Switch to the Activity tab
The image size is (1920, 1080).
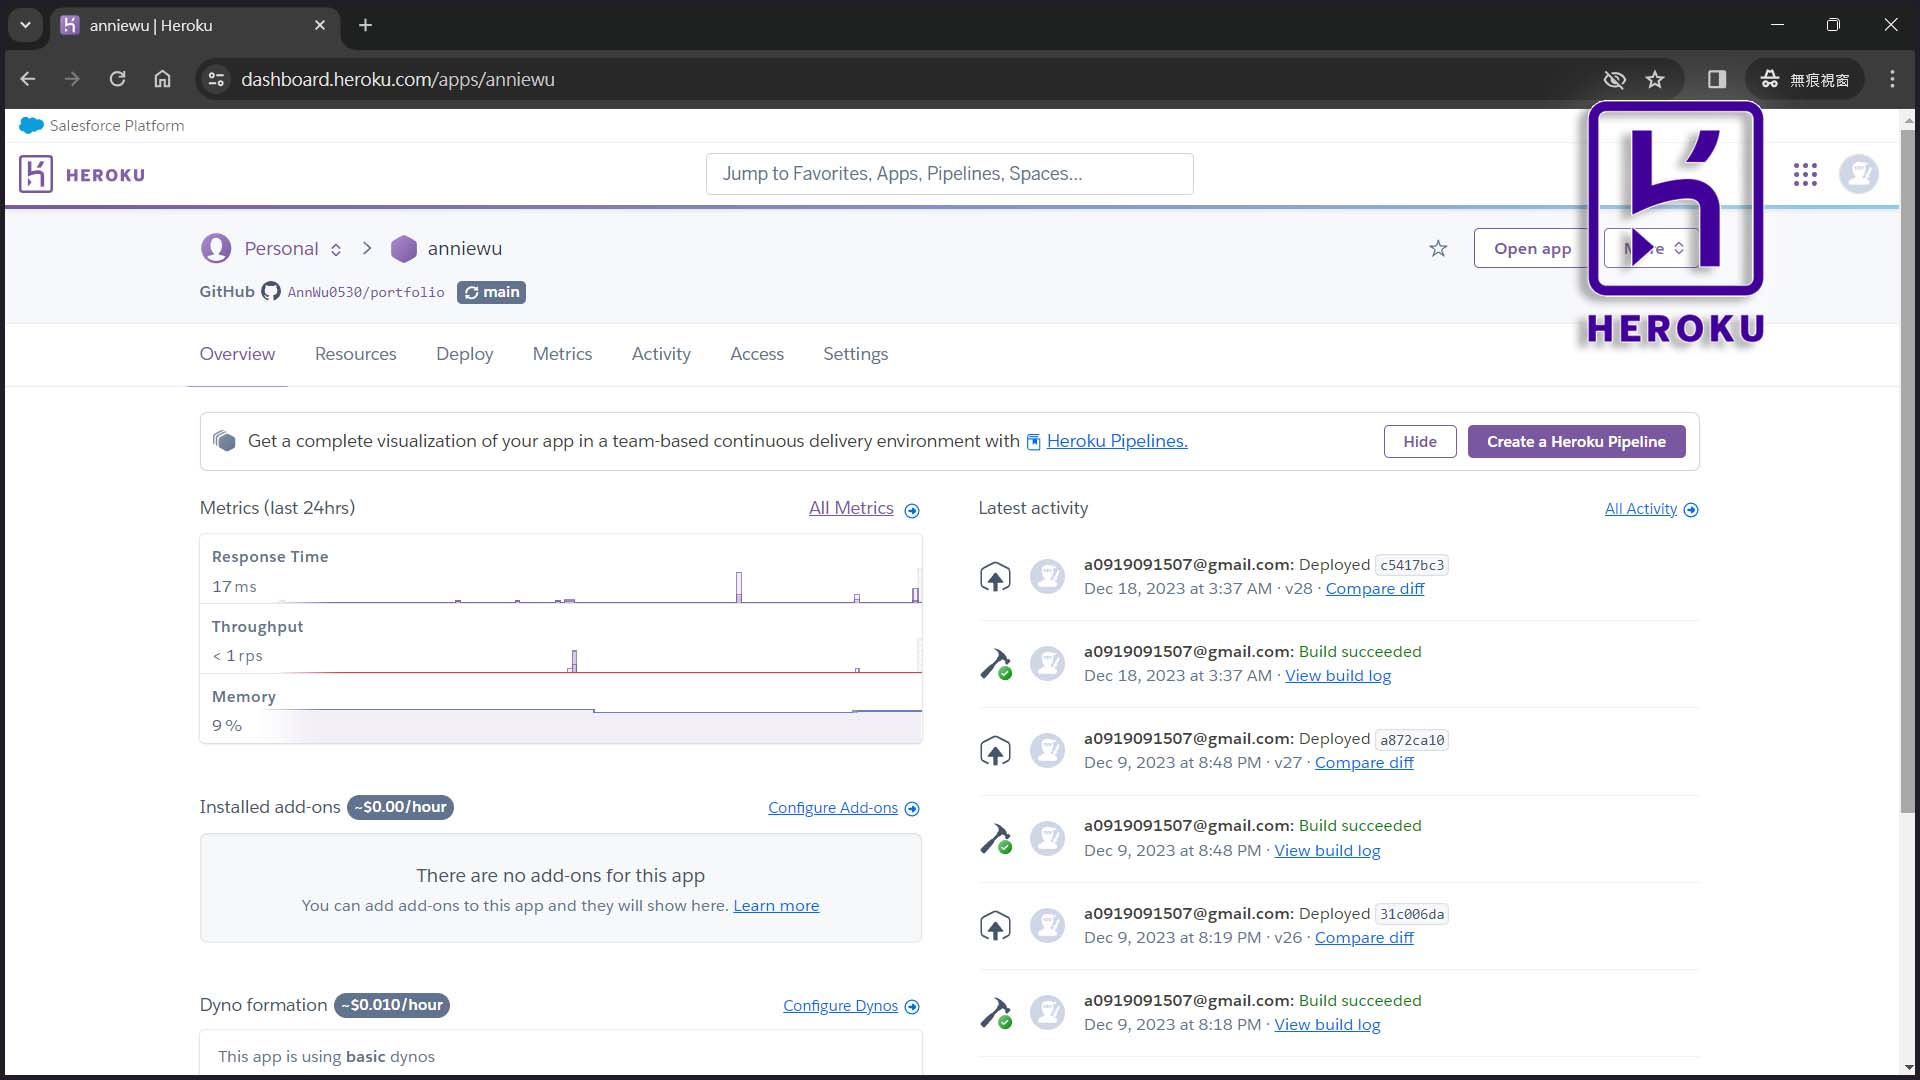[661, 354]
